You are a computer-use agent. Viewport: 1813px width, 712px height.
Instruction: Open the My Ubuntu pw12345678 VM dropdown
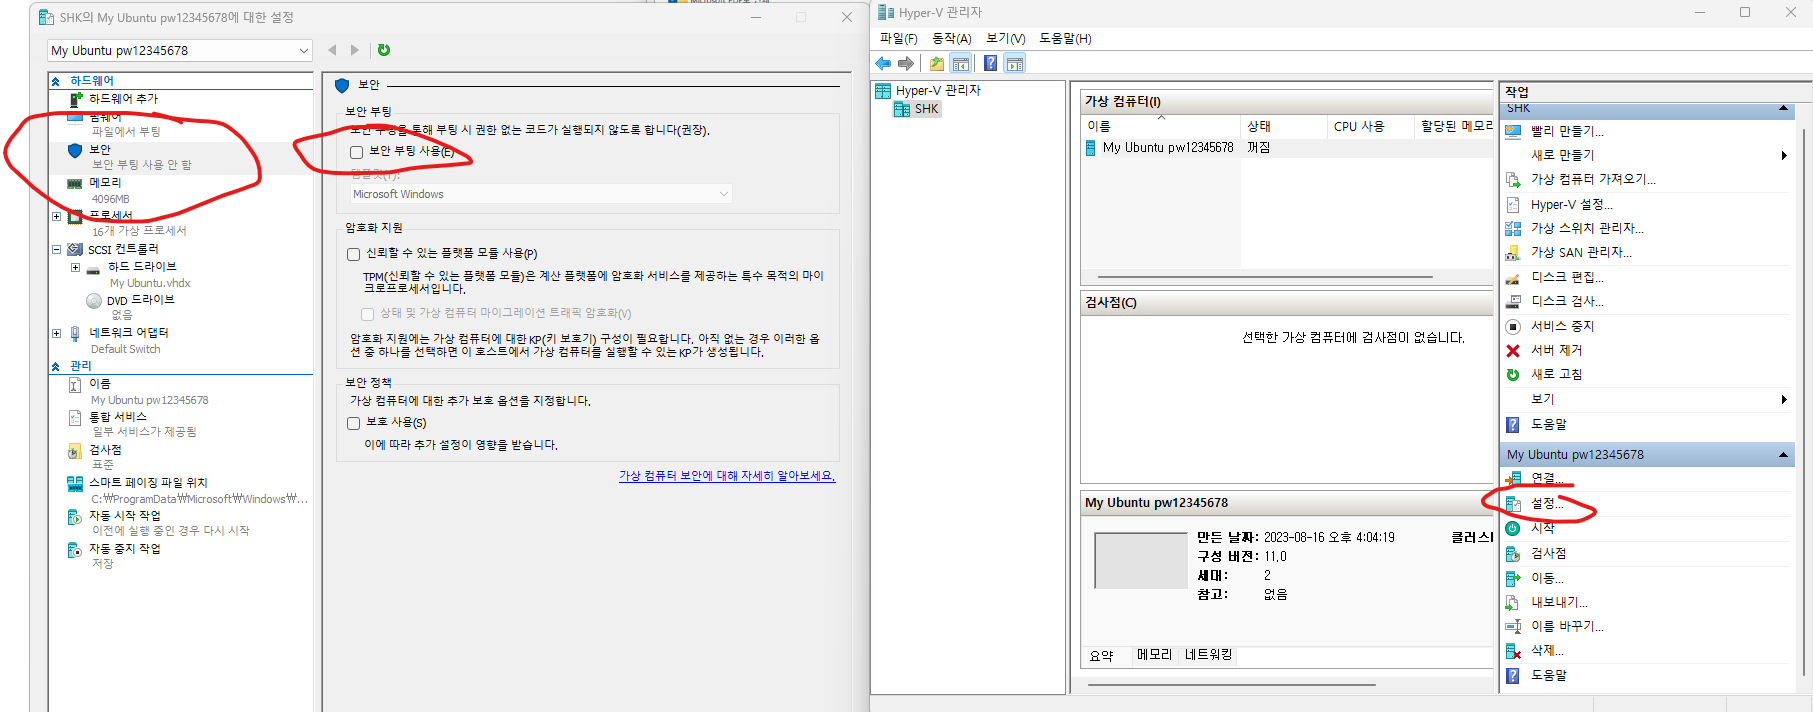pos(181,50)
